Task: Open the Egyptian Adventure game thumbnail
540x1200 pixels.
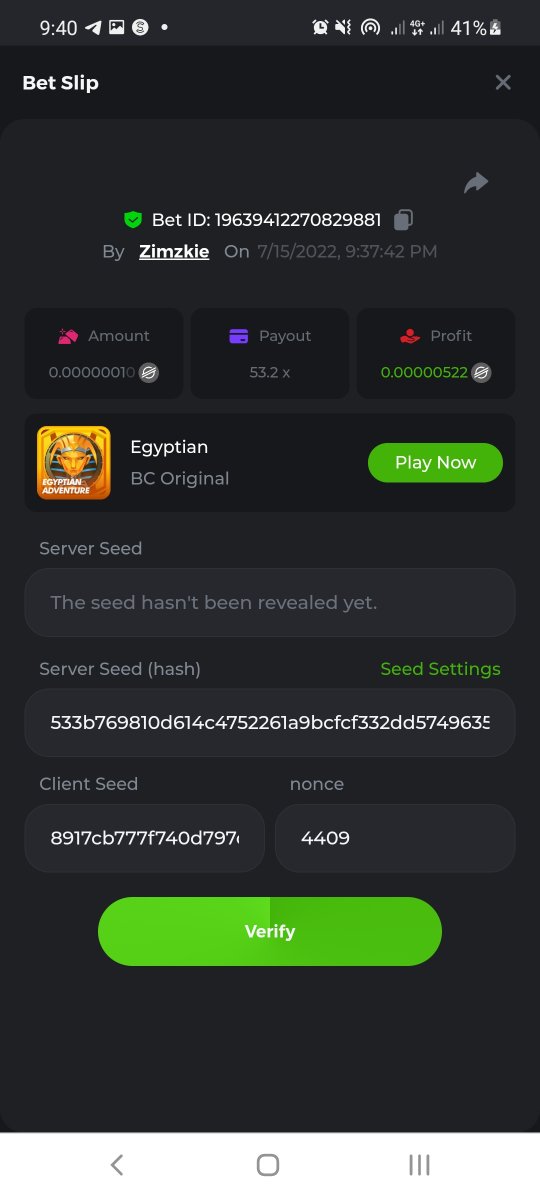Action: coord(74,463)
